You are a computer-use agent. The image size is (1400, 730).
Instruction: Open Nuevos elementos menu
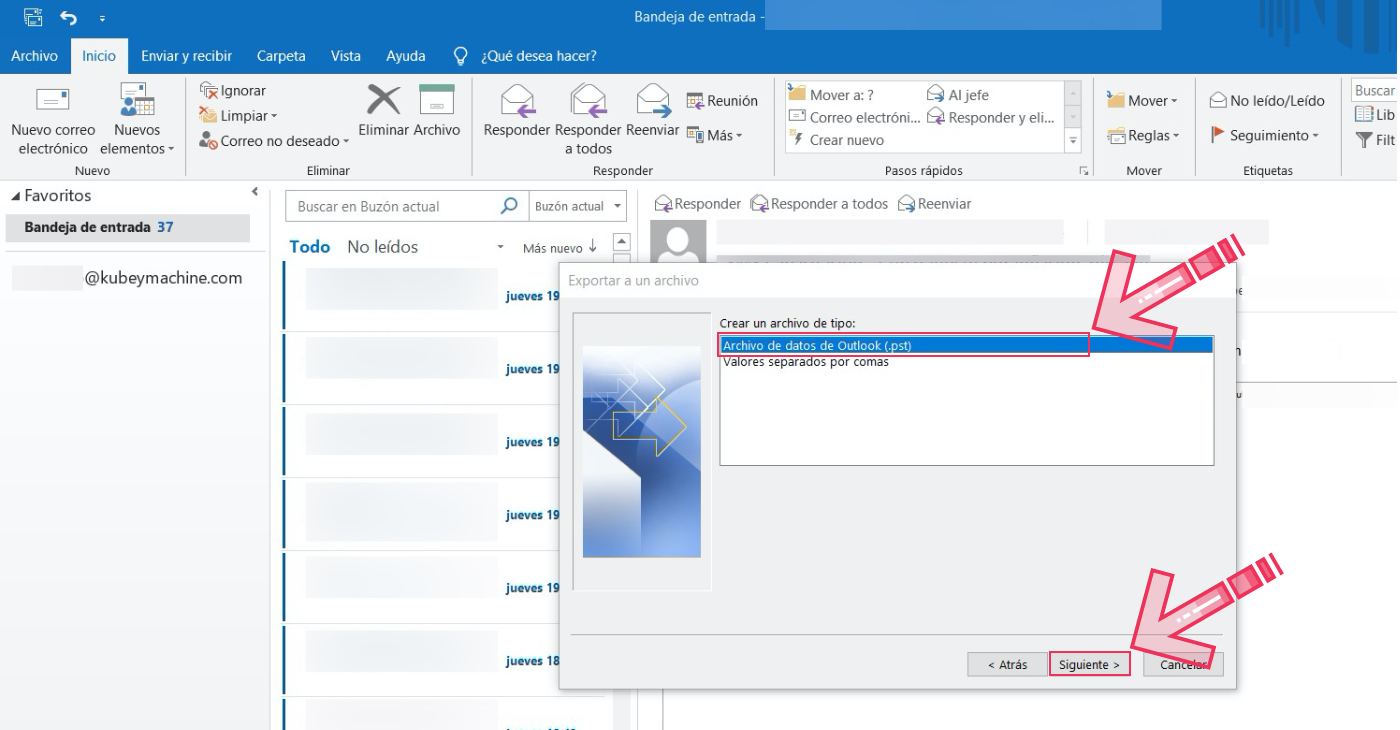click(137, 120)
